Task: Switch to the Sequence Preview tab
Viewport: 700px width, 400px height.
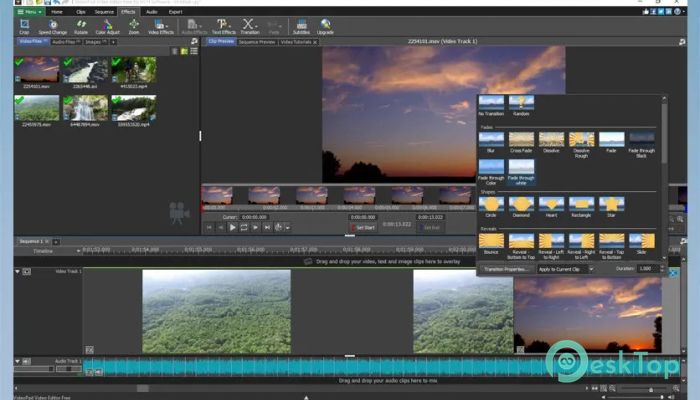Action: [257, 42]
